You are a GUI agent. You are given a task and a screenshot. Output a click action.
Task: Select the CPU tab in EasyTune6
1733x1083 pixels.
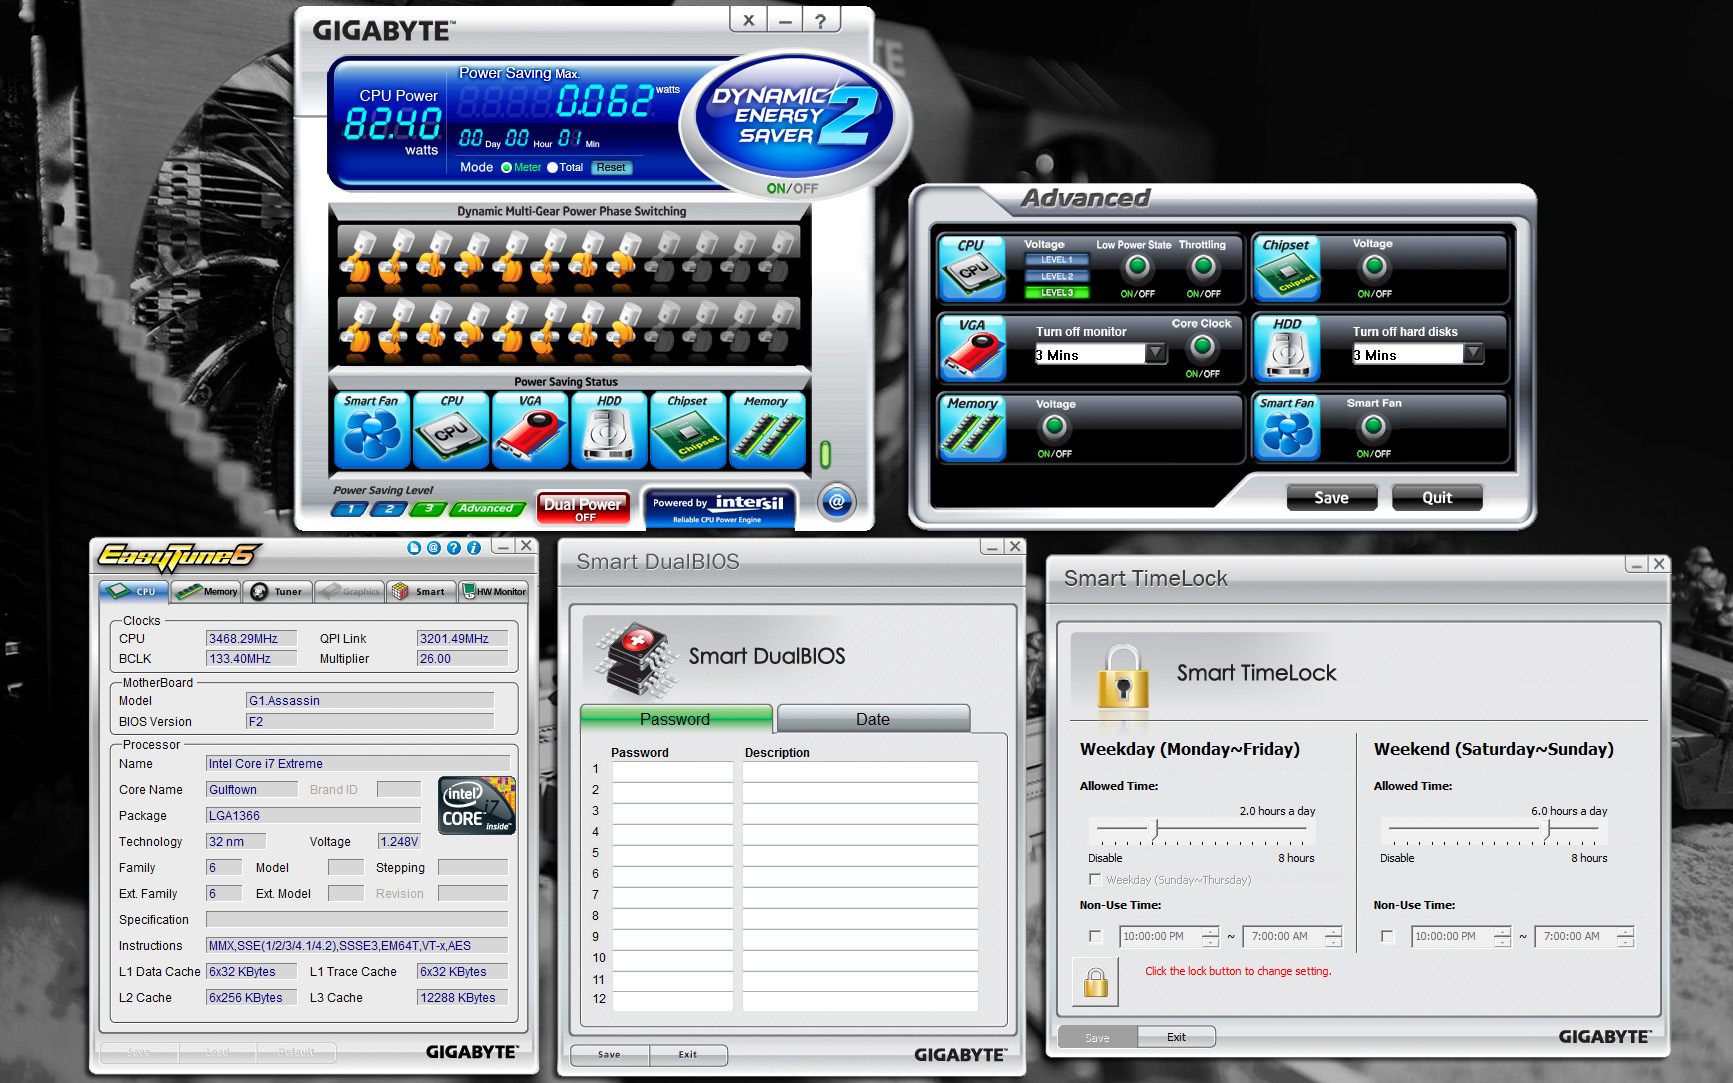(134, 591)
